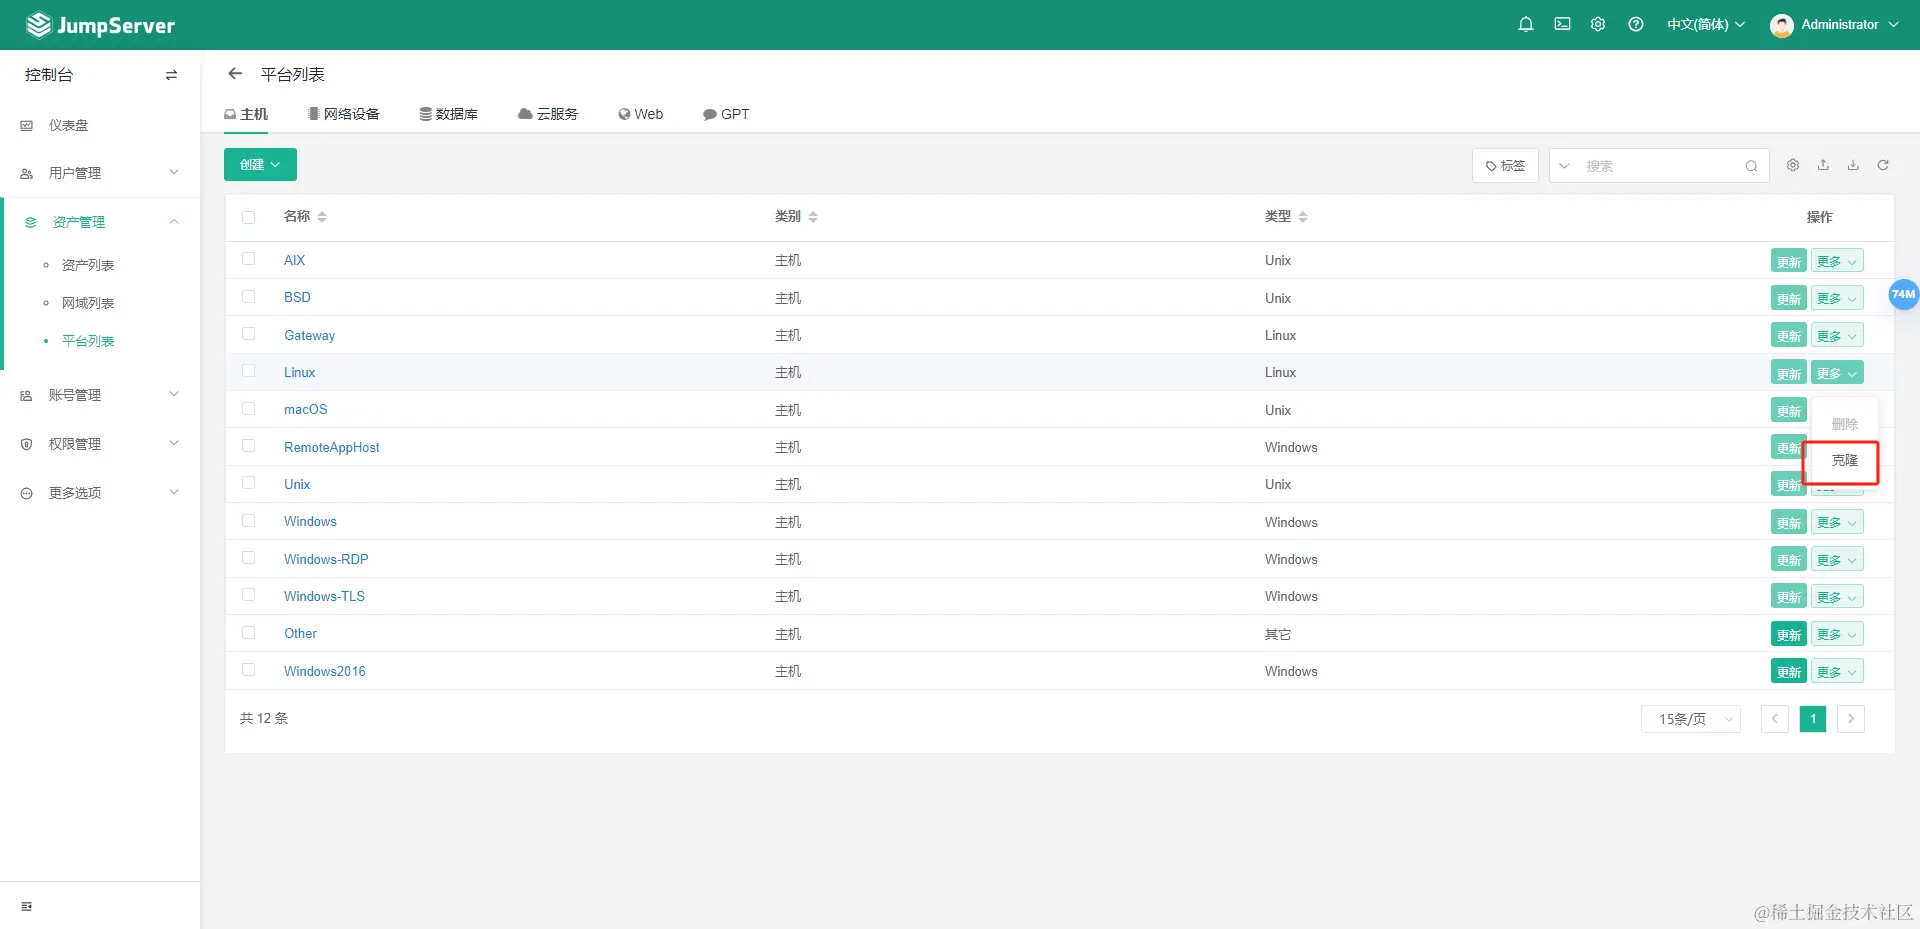This screenshot has width=1920, height=929.
Task: Check the Windows2016 row checkbox
Action: pos(249,670)
